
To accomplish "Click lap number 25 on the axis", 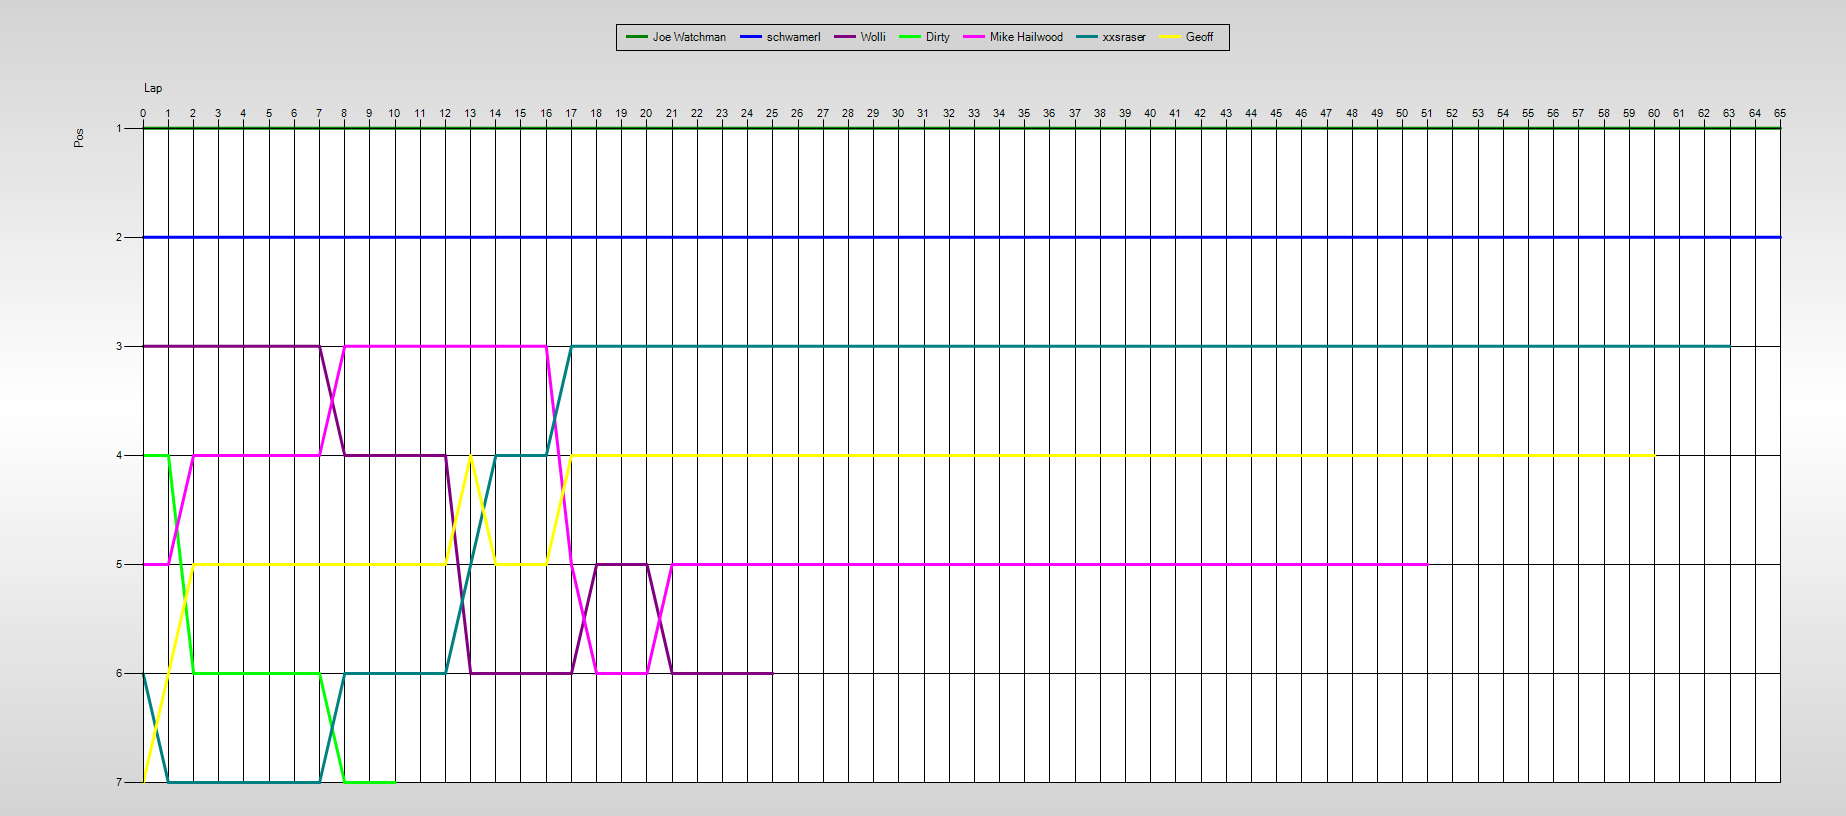I will [772, 113].
